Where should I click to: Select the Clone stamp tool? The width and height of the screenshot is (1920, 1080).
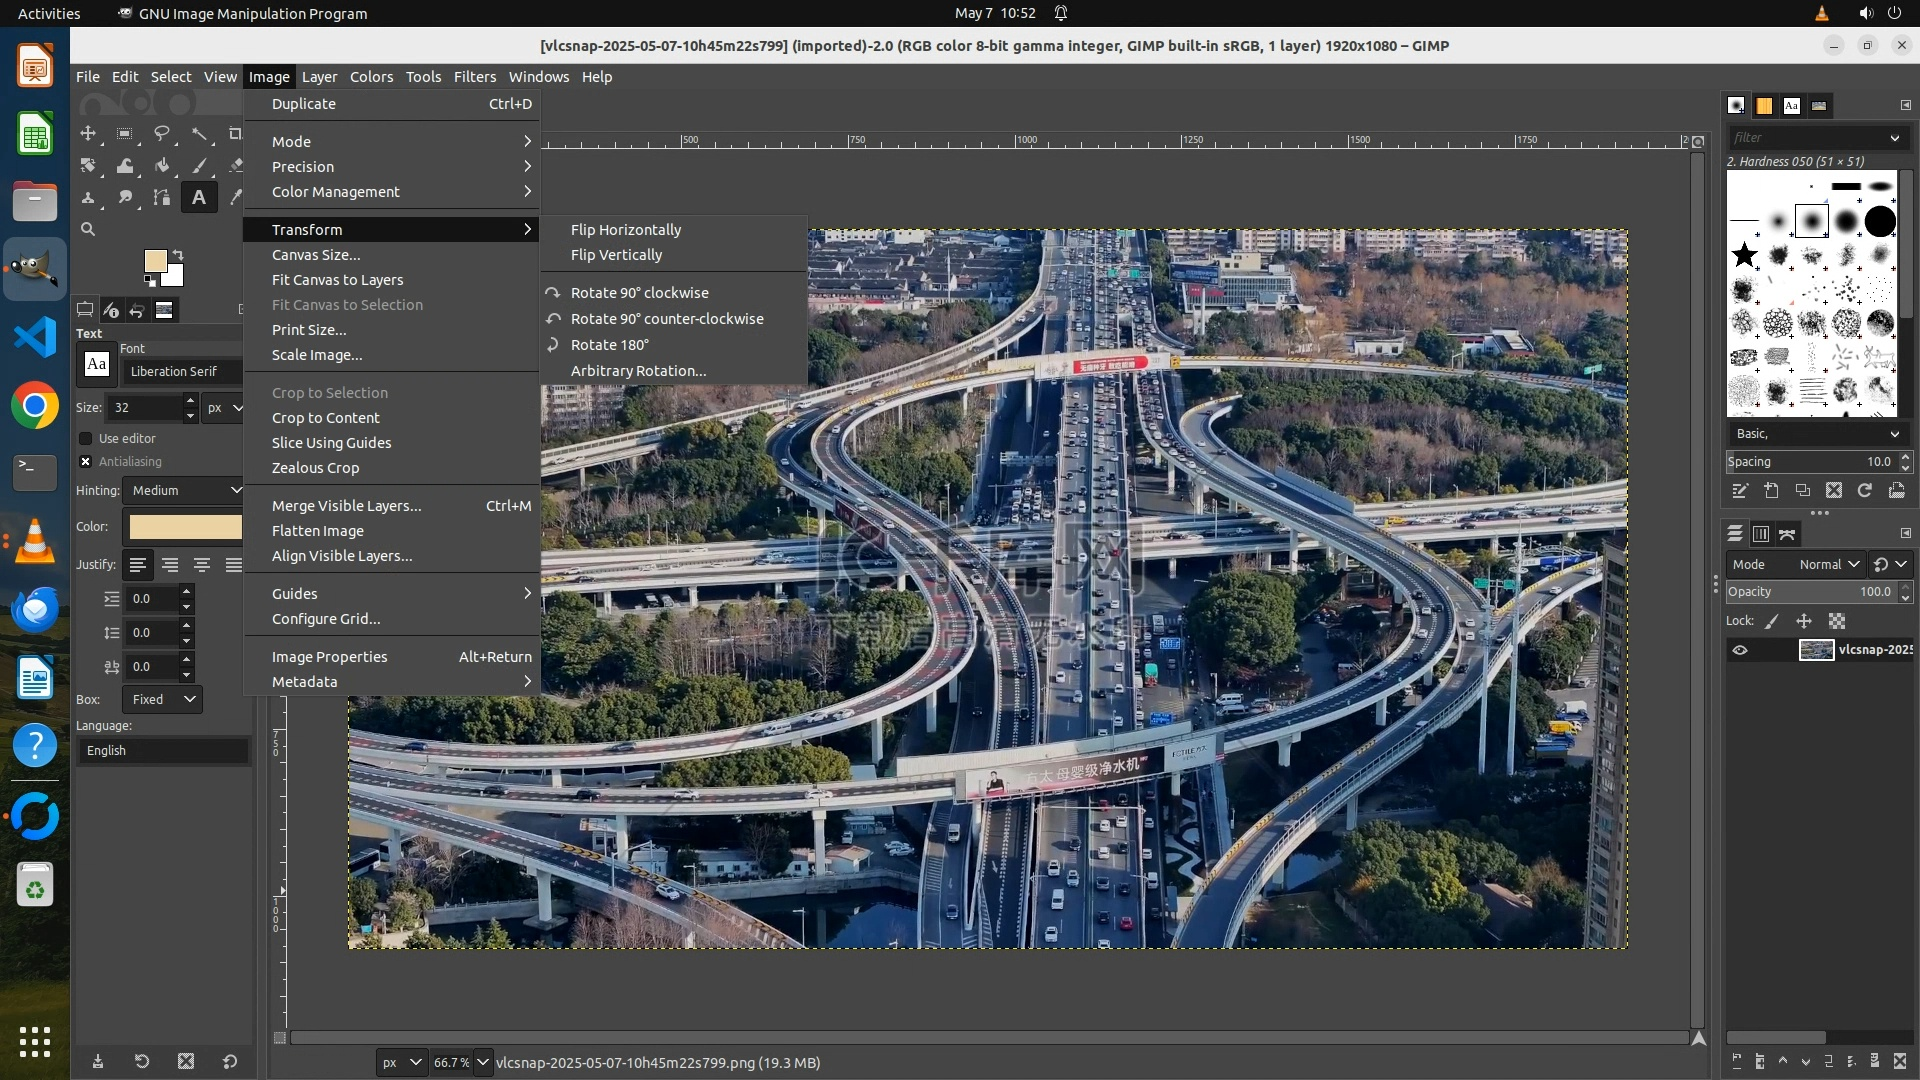click(88, 198)
